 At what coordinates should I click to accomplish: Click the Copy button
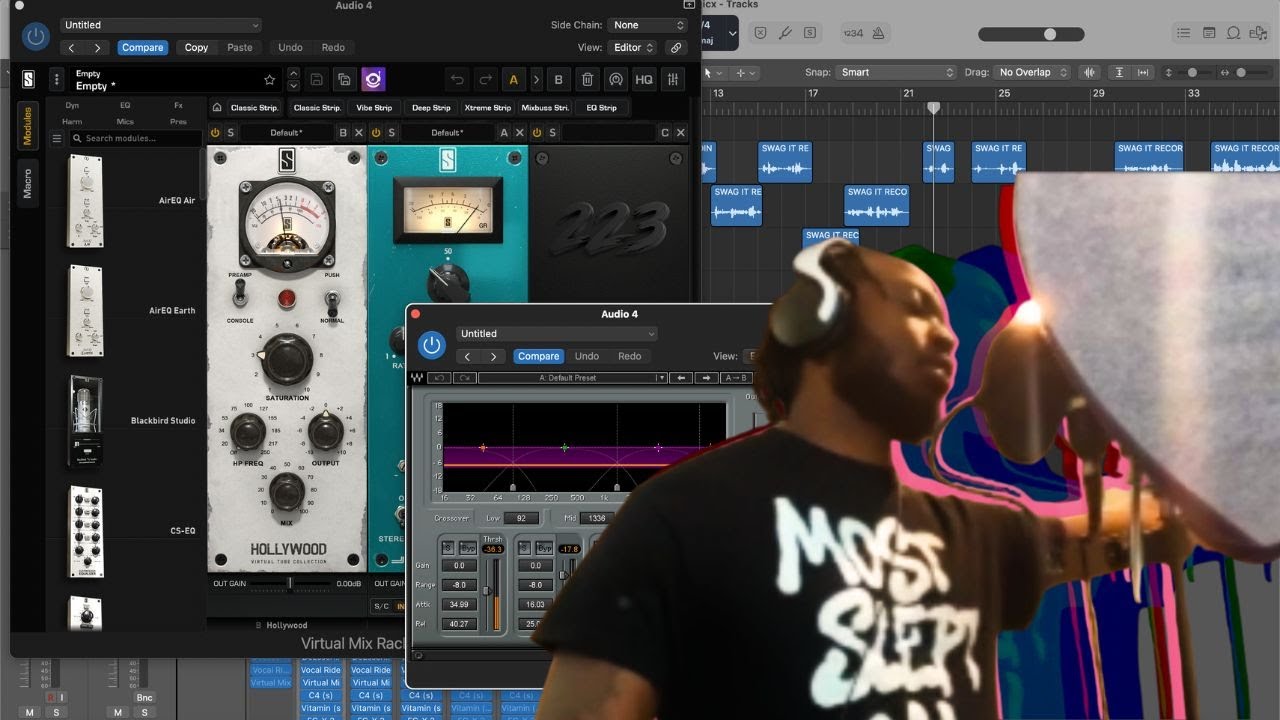[196, 47]
